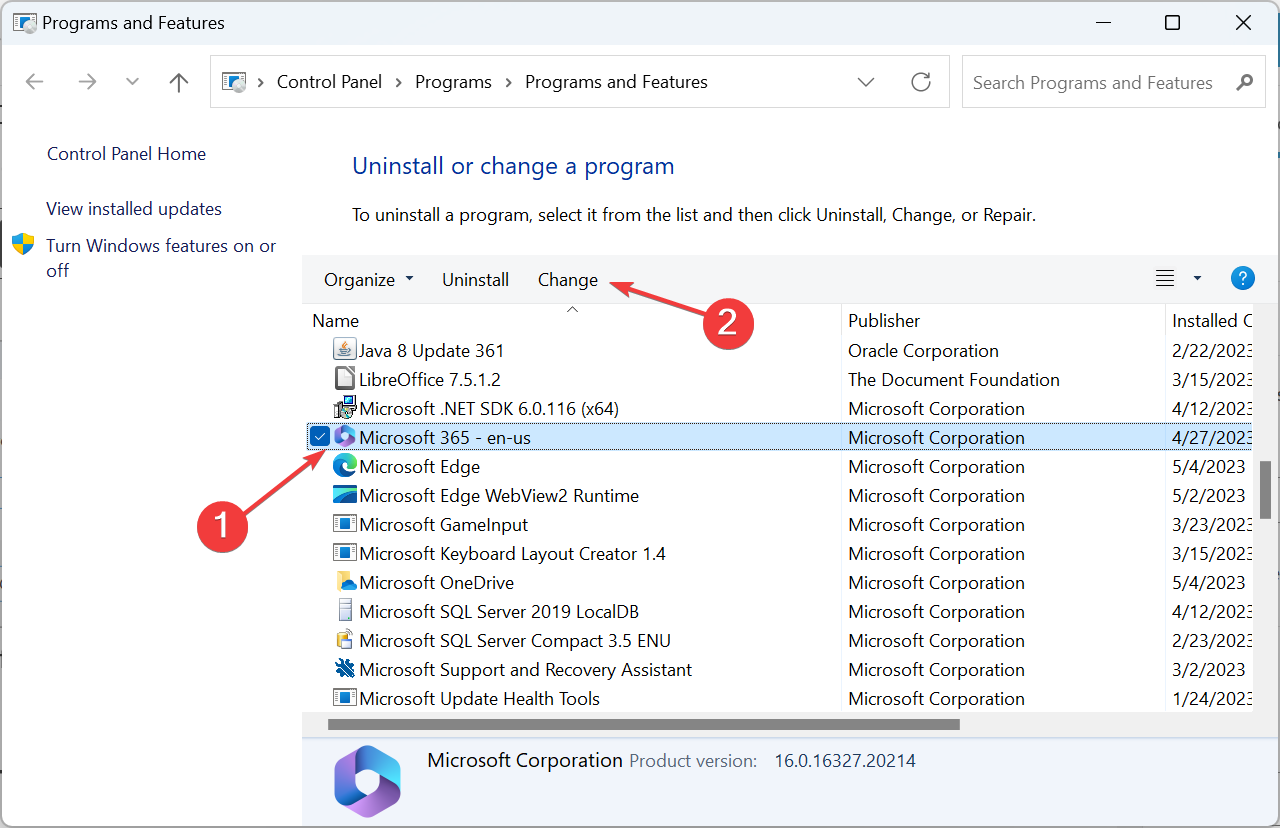
Task: Click the Microsoft 365 program icon
Action: pyautogui.click(x=345, y=436)
